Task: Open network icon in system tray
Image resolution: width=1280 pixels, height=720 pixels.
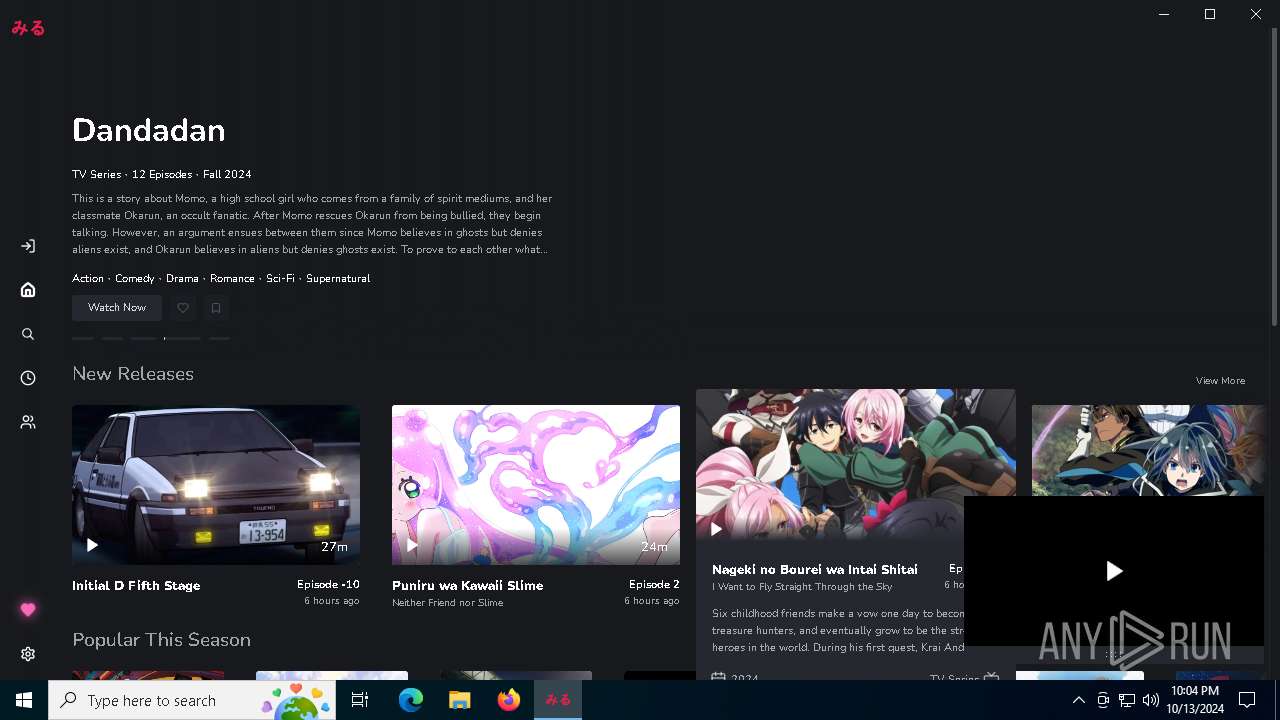Action: point(1127,700)
